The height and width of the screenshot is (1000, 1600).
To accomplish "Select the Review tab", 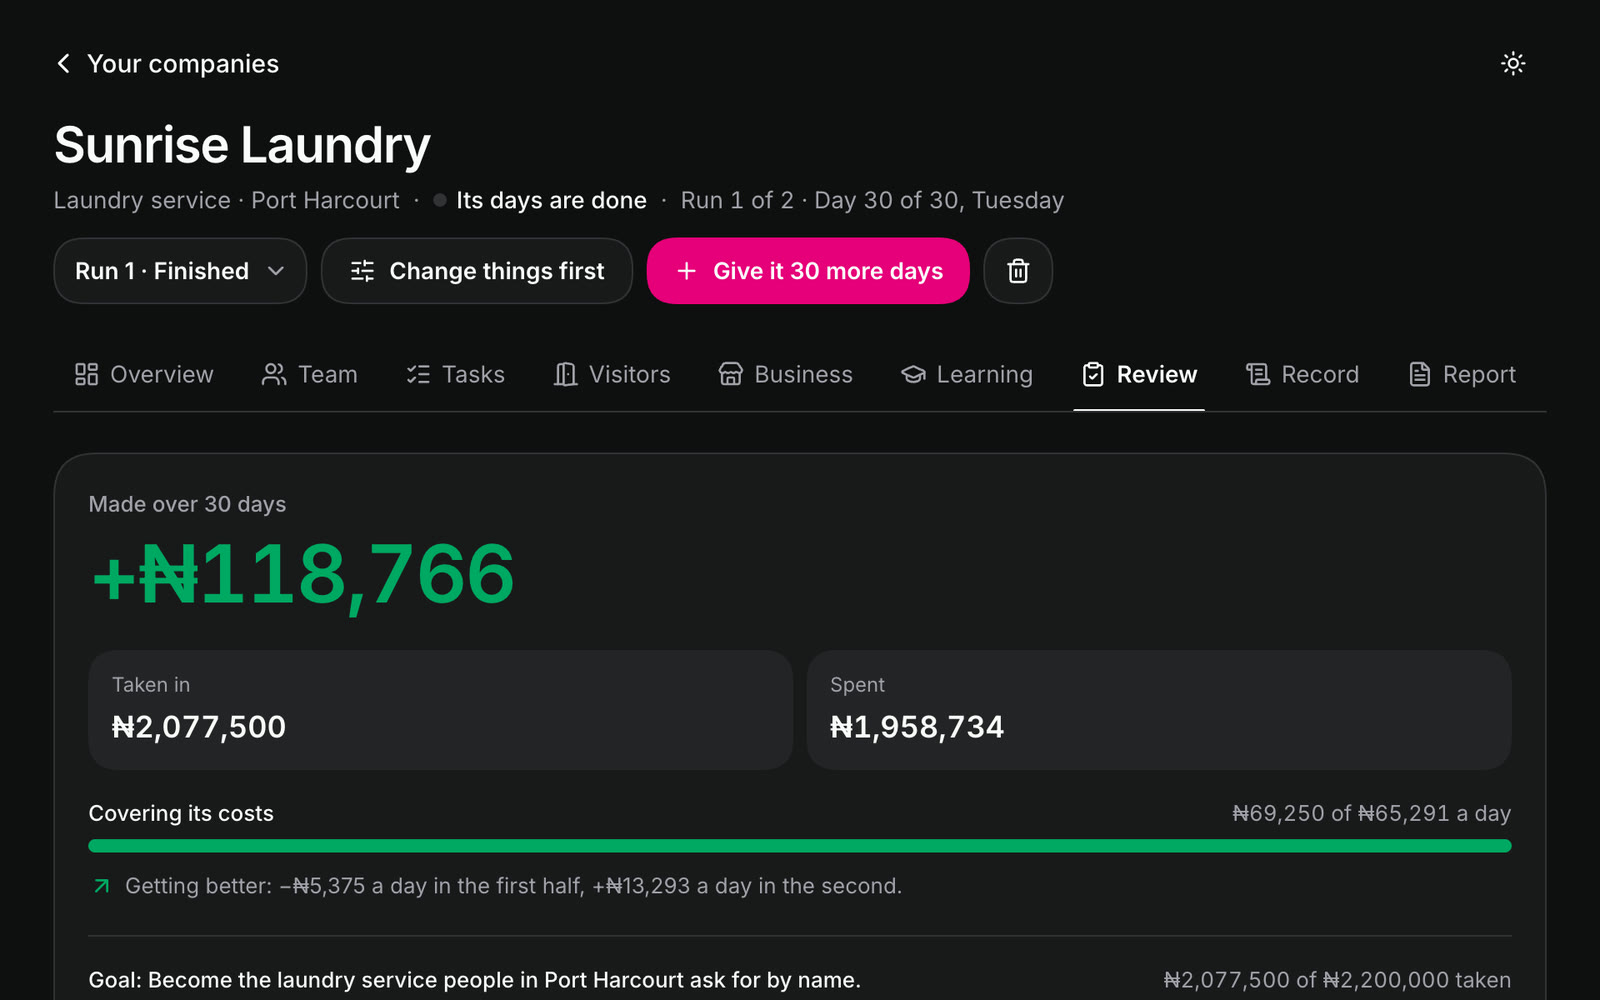I will click(x=1139, y=375).
